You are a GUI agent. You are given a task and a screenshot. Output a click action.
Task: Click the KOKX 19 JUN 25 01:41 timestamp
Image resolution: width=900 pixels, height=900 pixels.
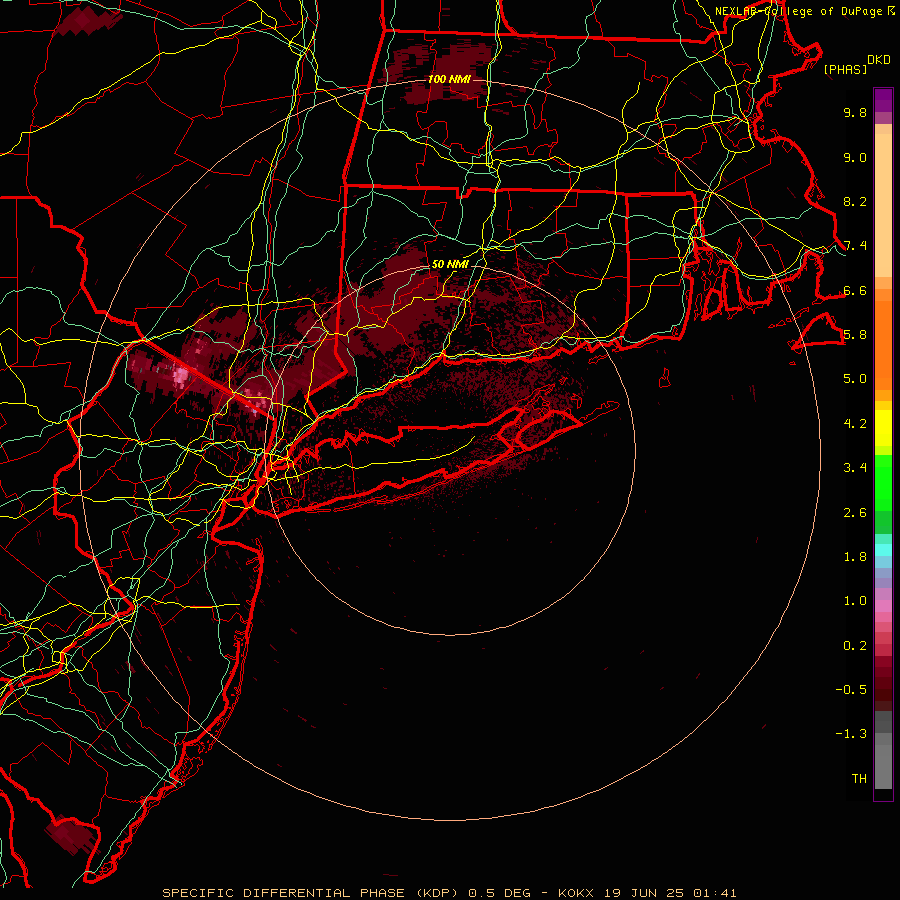click(x=647, y=893)
